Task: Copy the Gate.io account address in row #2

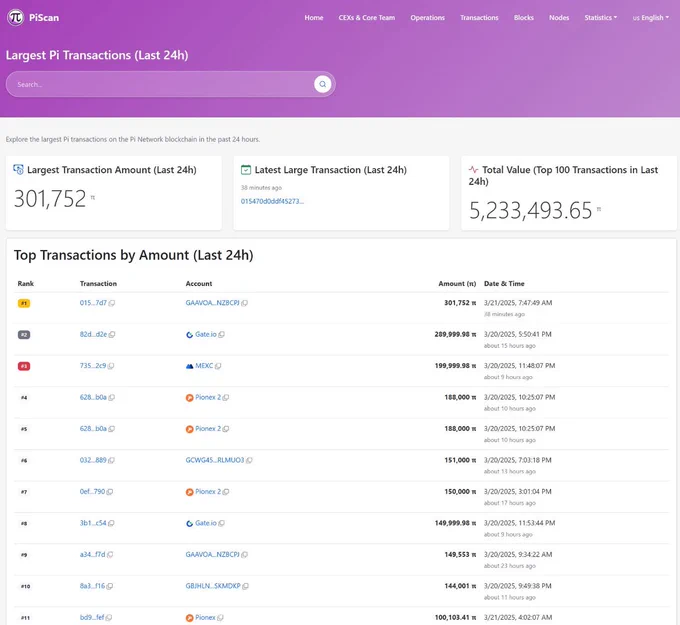Action: pos(222,334)
